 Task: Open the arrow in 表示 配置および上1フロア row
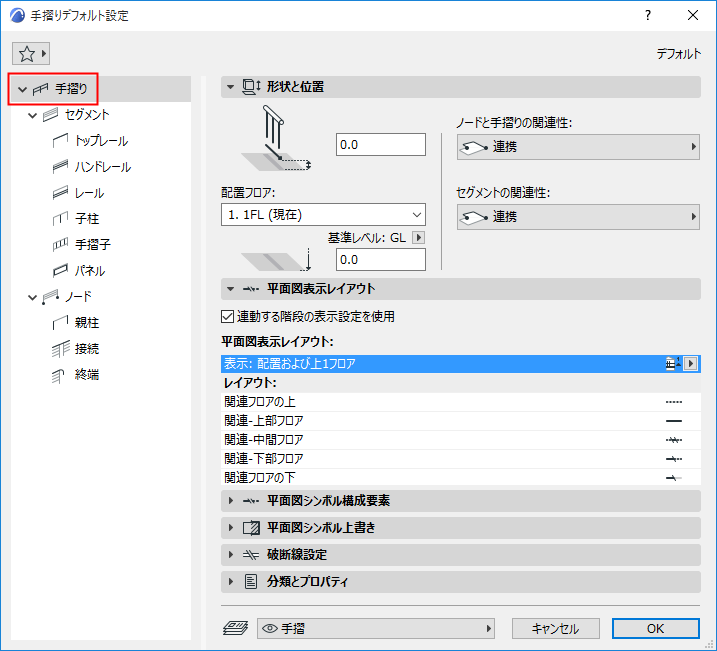pos(690,363)
